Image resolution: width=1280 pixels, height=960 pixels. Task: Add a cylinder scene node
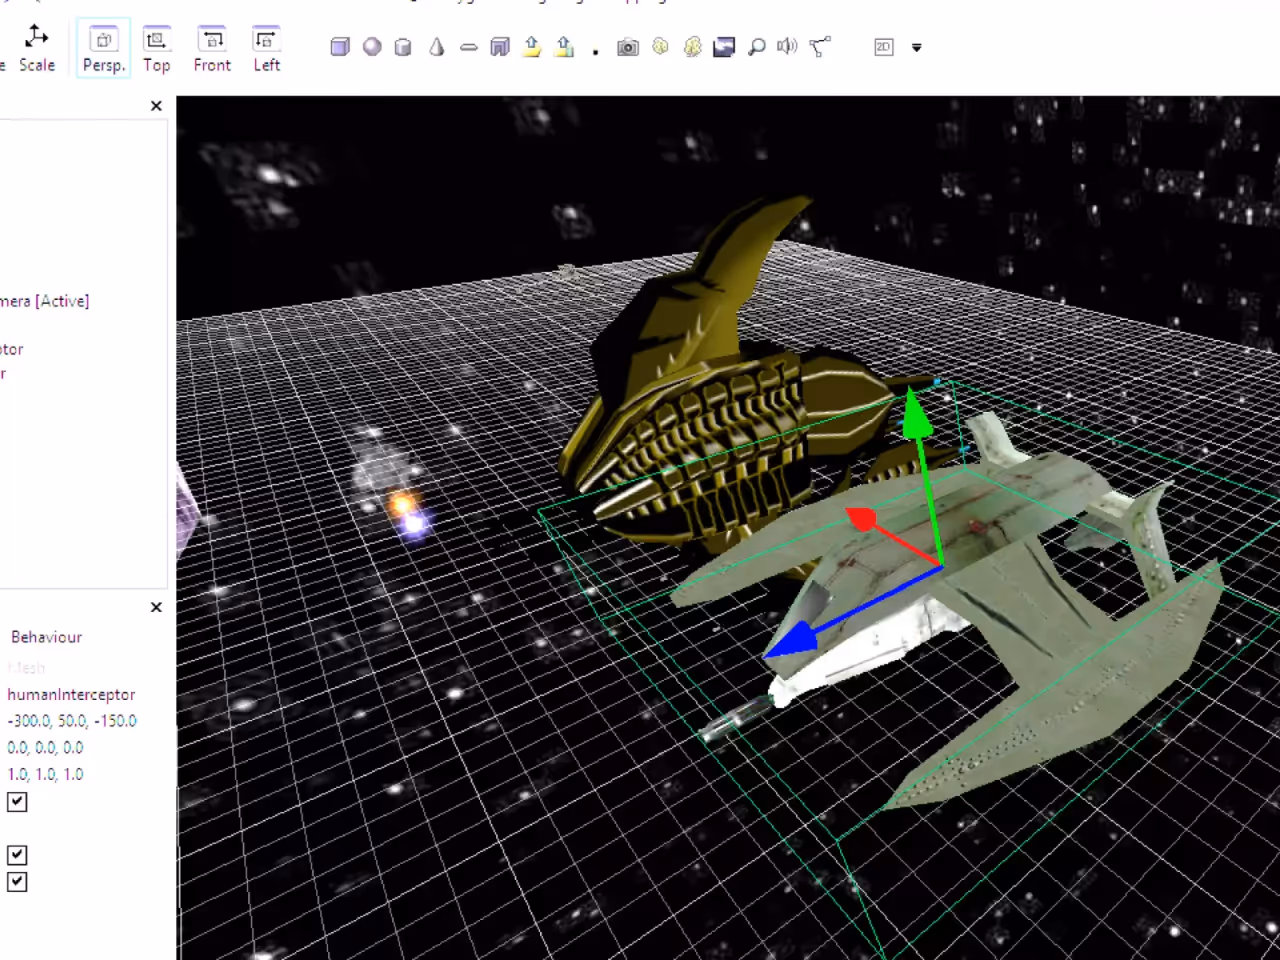pyautogui.click(x=403, y=47)
